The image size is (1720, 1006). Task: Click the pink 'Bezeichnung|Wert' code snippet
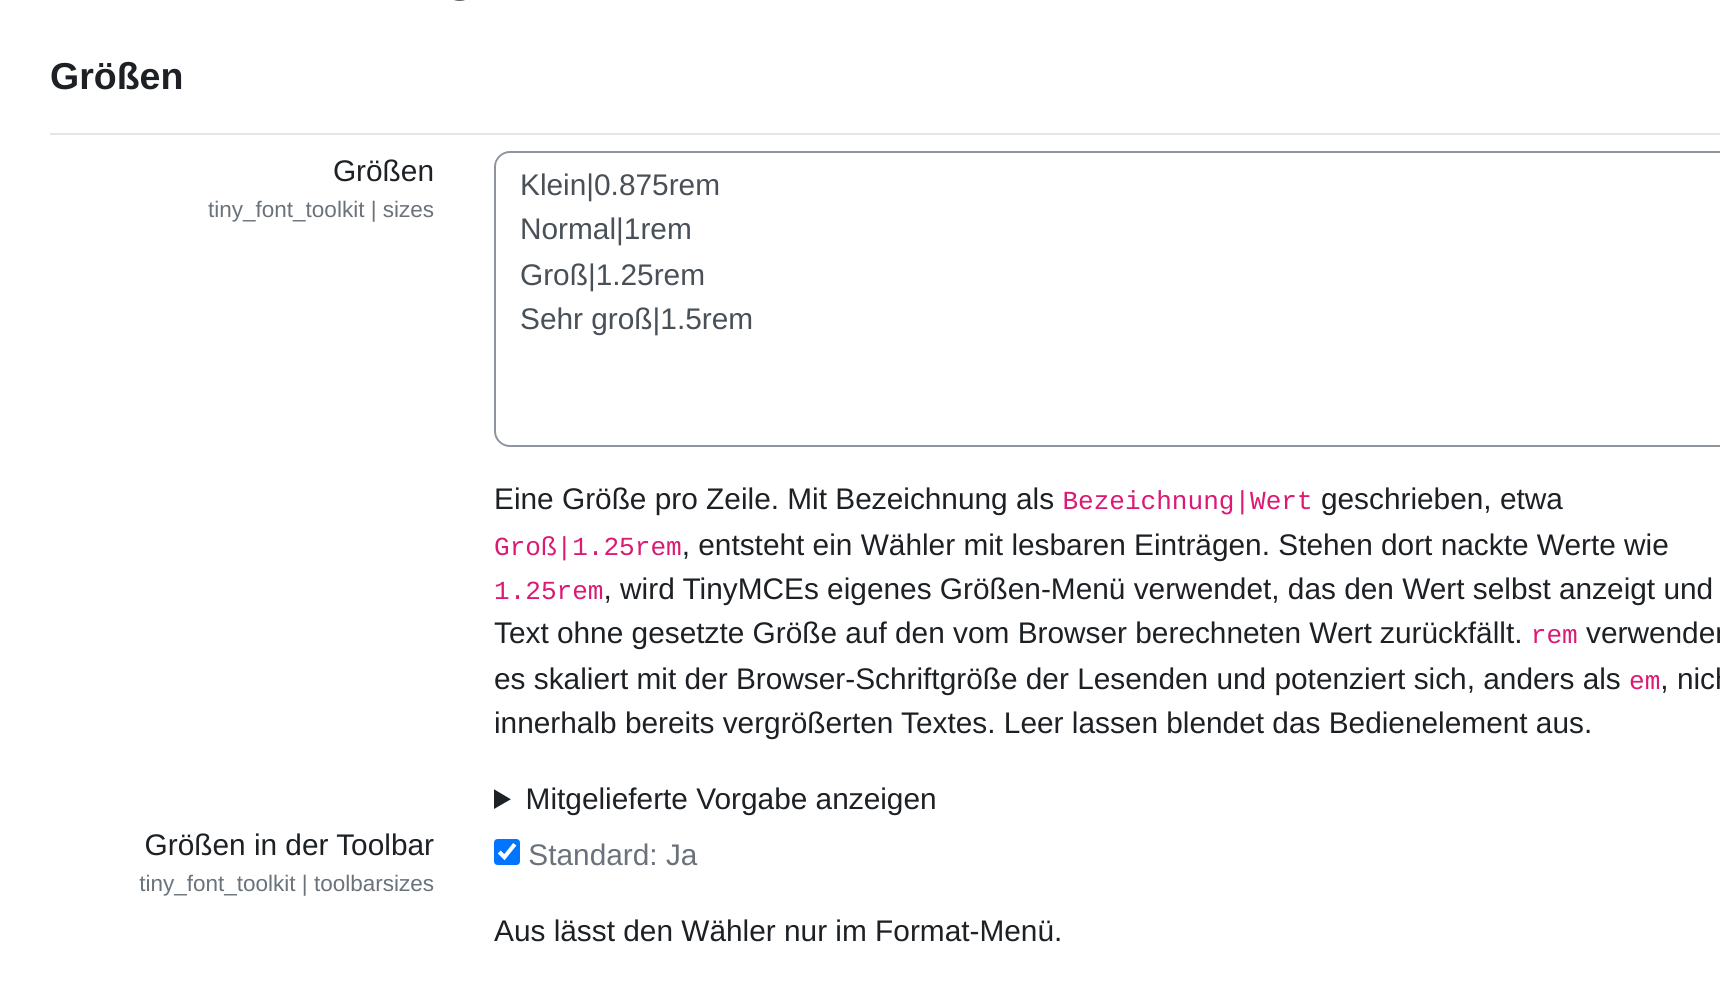[1187, 501]
